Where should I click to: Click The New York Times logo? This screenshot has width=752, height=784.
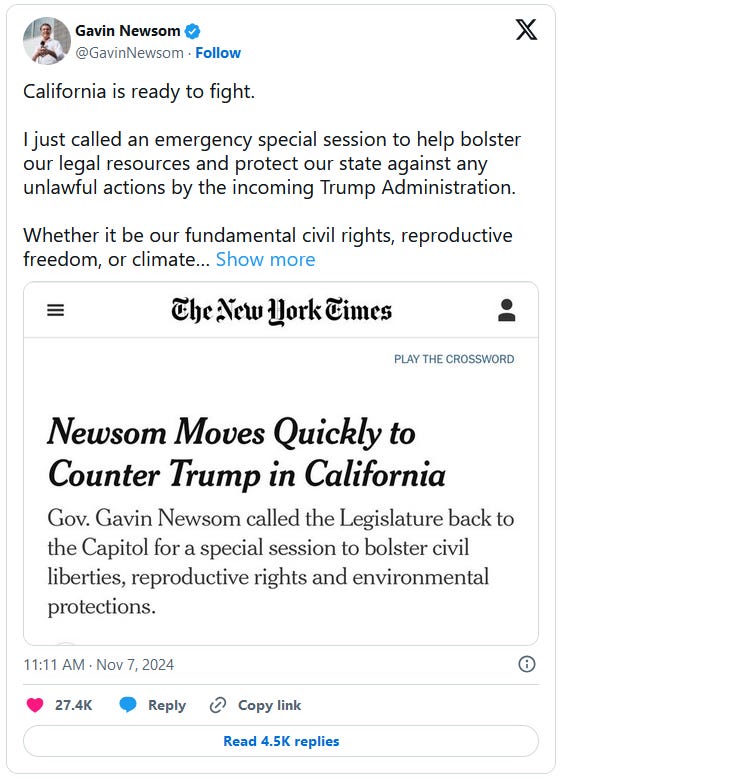(281, 310)
